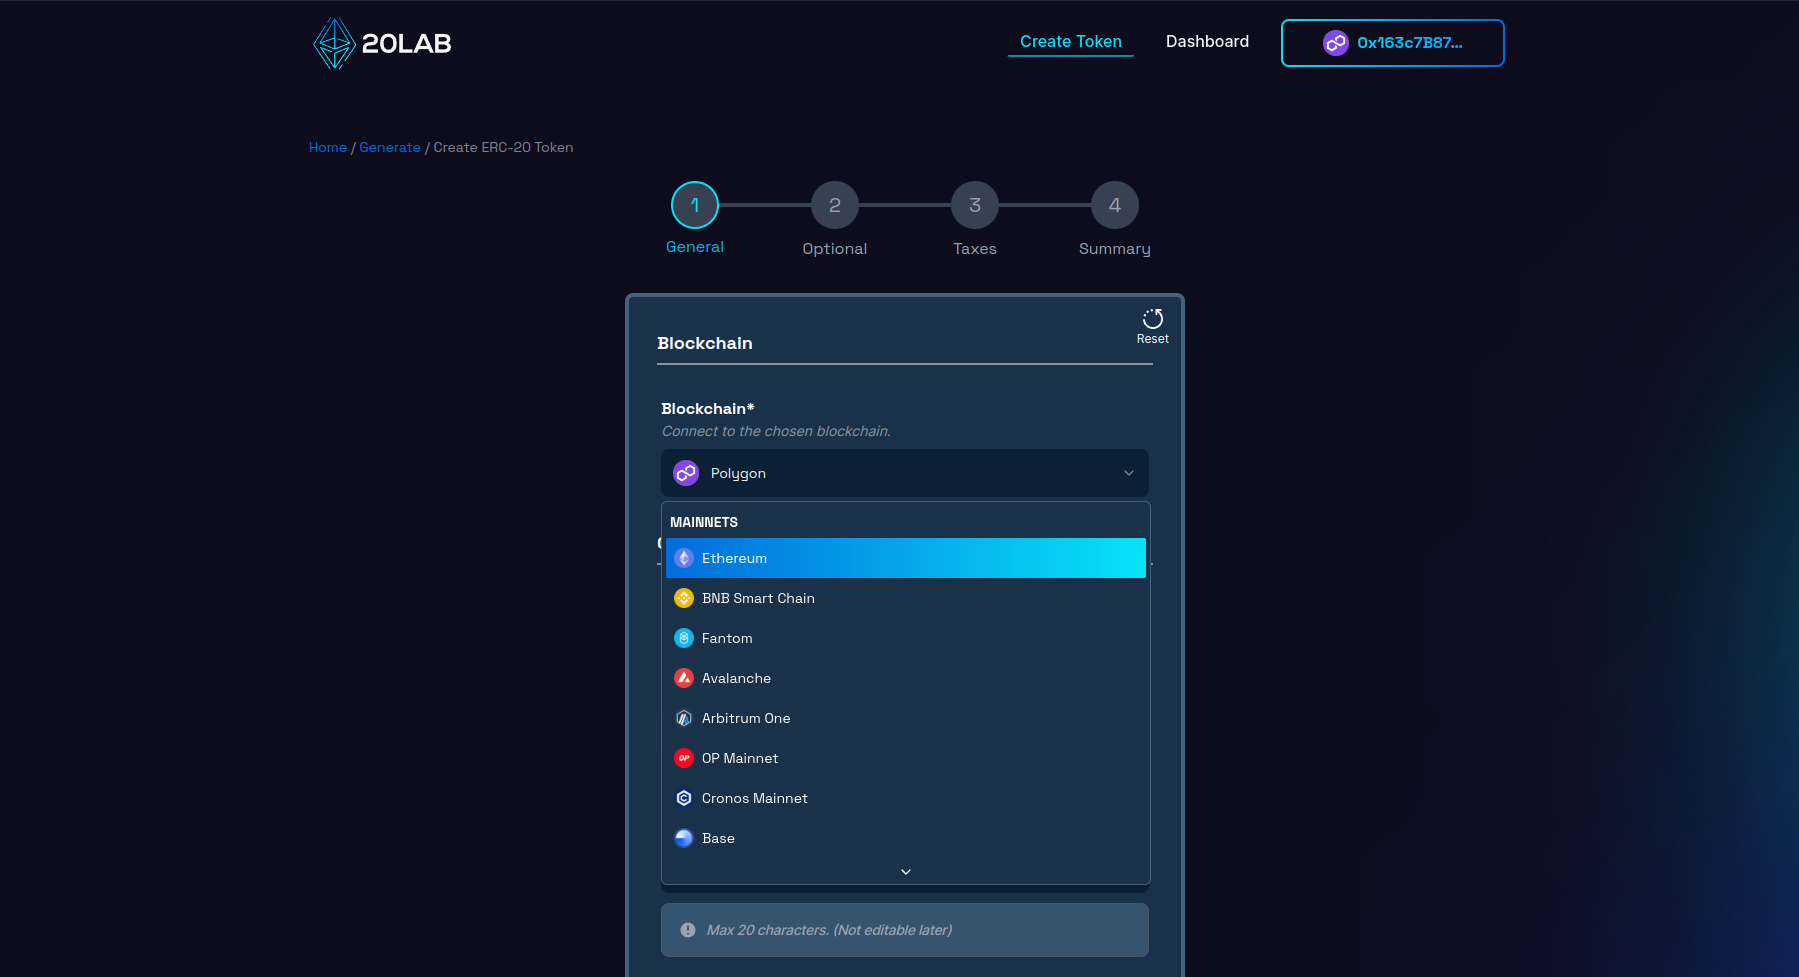Click Polygon icon in wallet button
This screenshot has height=977, width=1799.
(1335, 43)
